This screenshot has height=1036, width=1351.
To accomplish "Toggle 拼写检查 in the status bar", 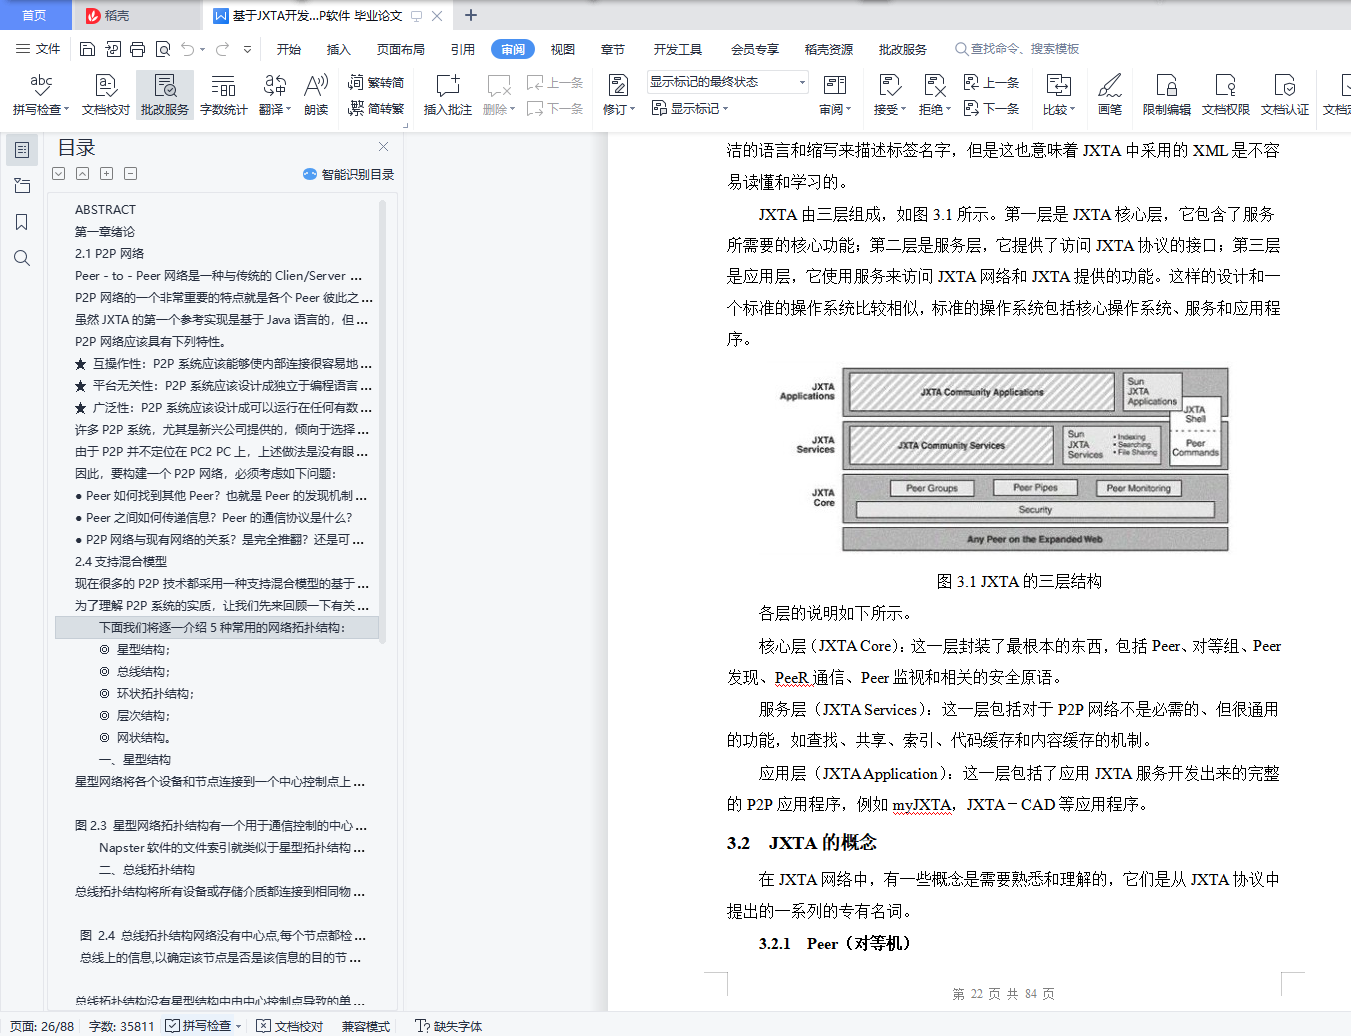I will click(x=199, y=1026).
